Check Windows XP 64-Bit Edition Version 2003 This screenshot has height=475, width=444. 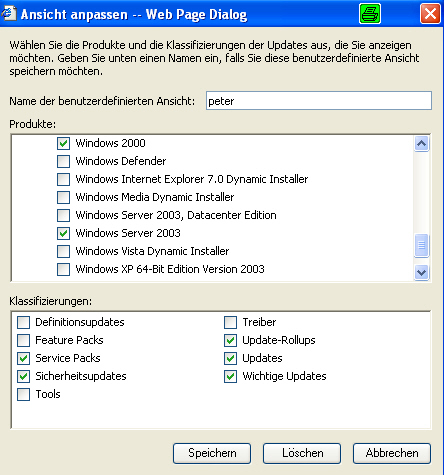coord(63,269)
